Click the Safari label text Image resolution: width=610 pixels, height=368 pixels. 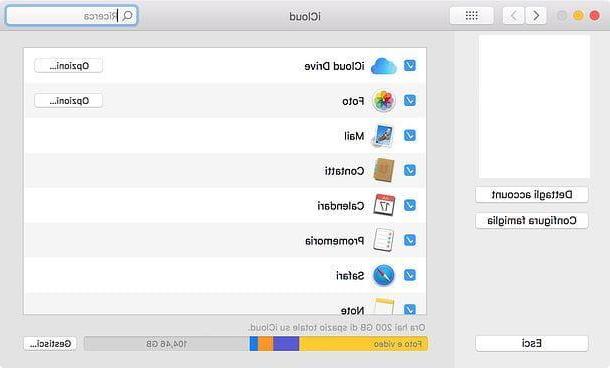pyautogui.click(x=350, y=276)
